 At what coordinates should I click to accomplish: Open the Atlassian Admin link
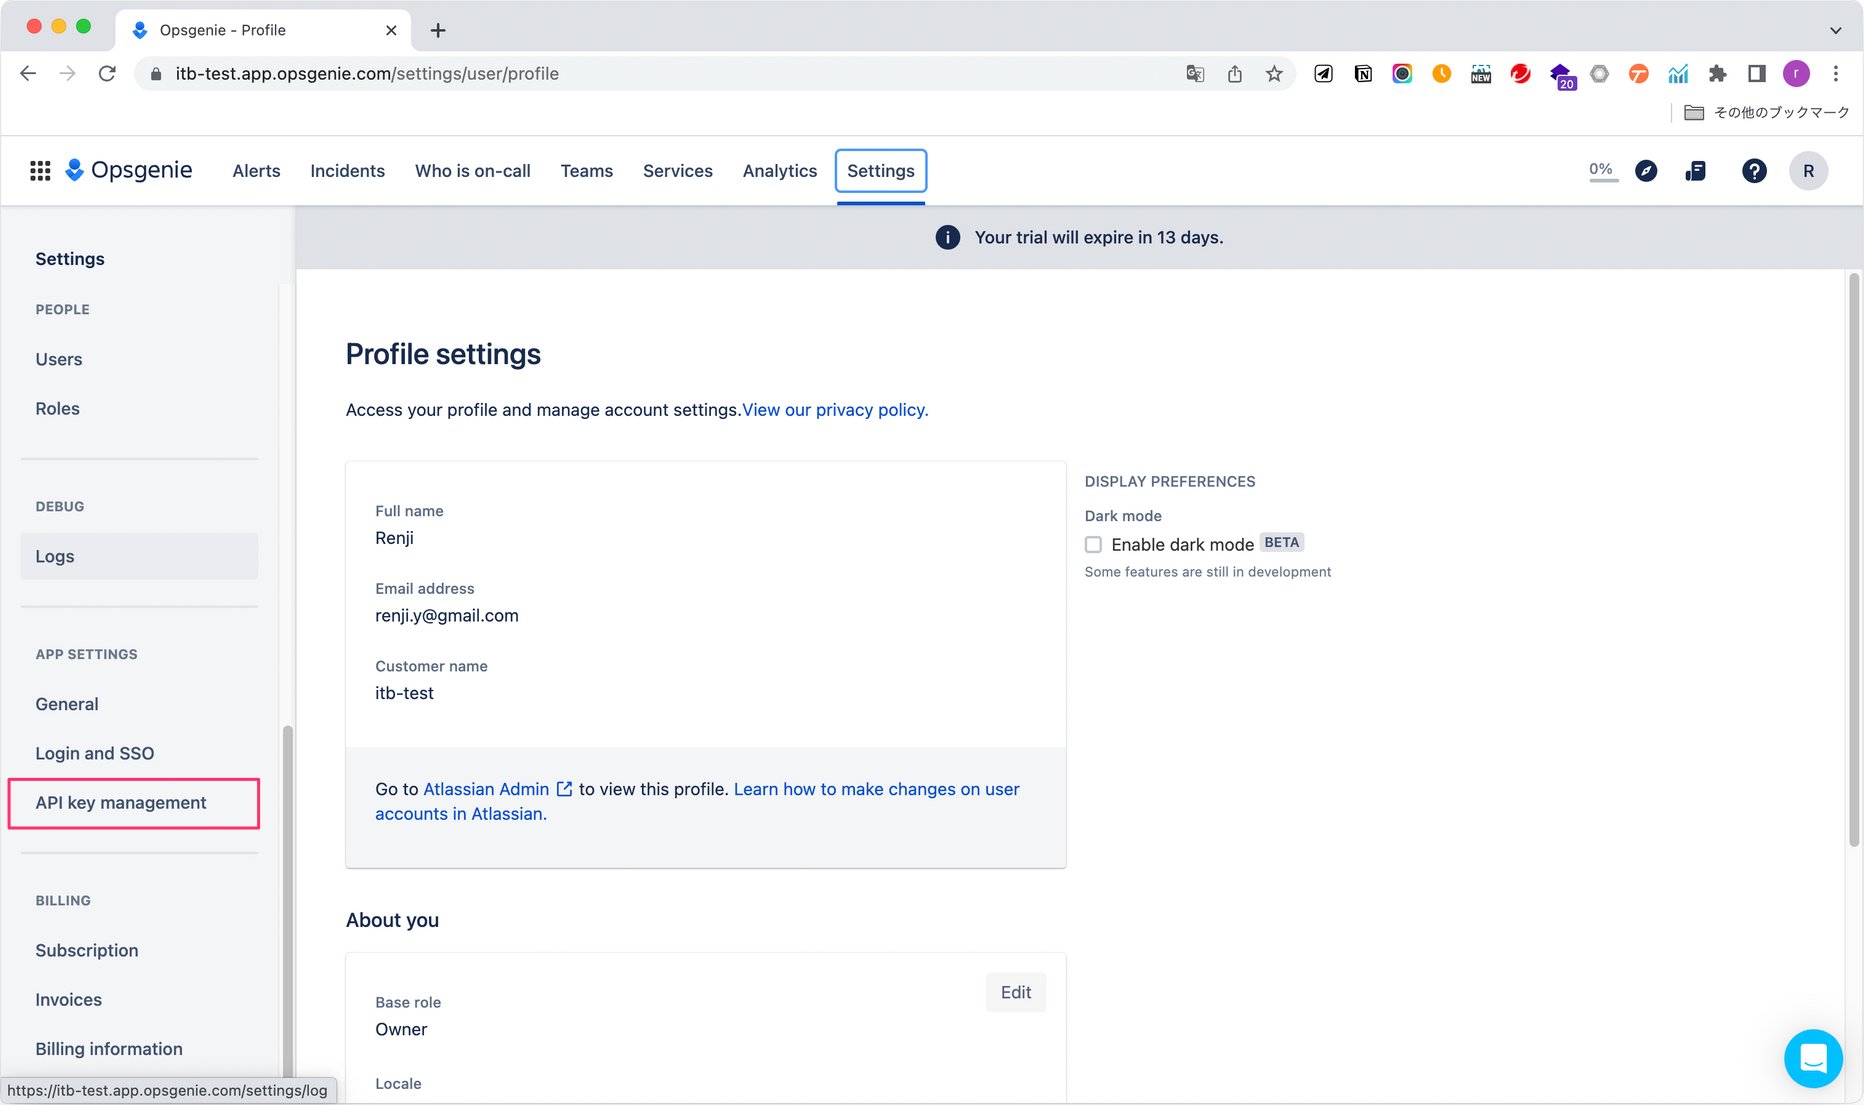(x=486, y=789)
